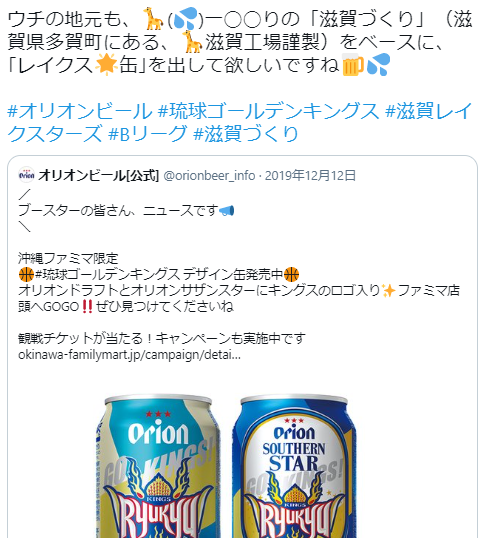The height and width of the screenshot is (538, 485).
Task: Open the #オリオンビール hashtag
Action: (80, 111)
